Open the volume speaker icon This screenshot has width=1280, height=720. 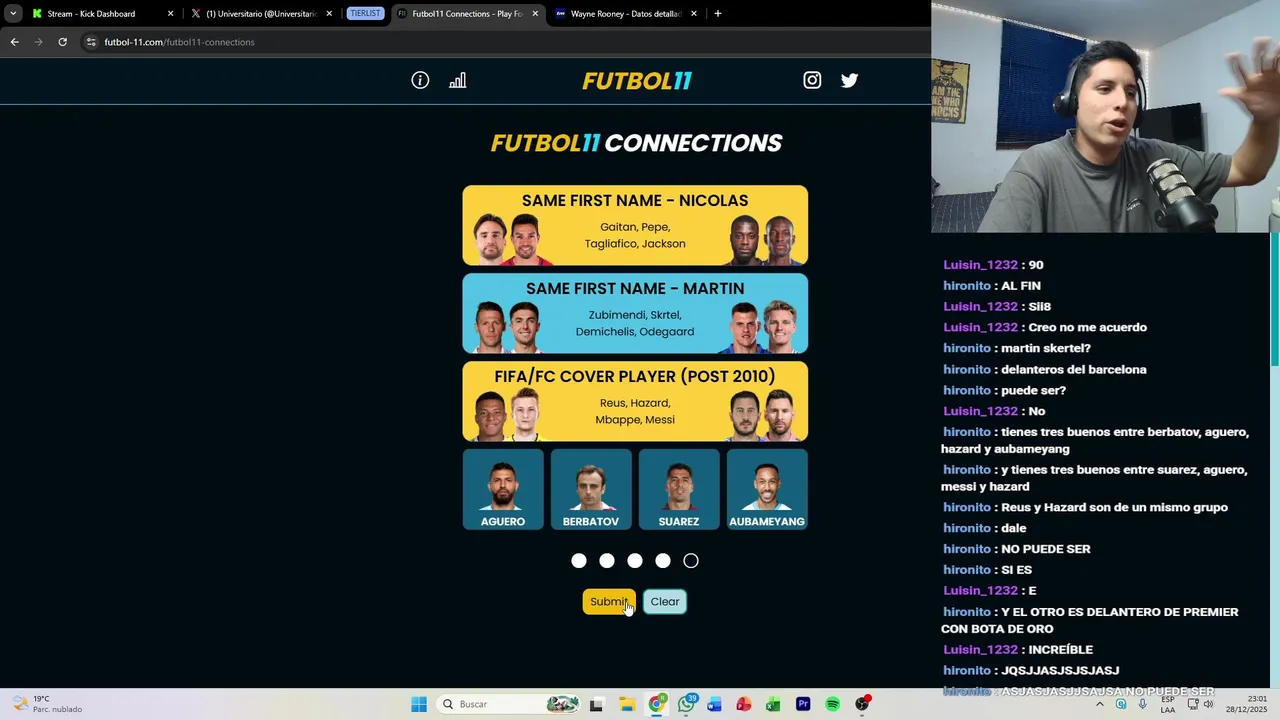click(x=1209, y=704)
